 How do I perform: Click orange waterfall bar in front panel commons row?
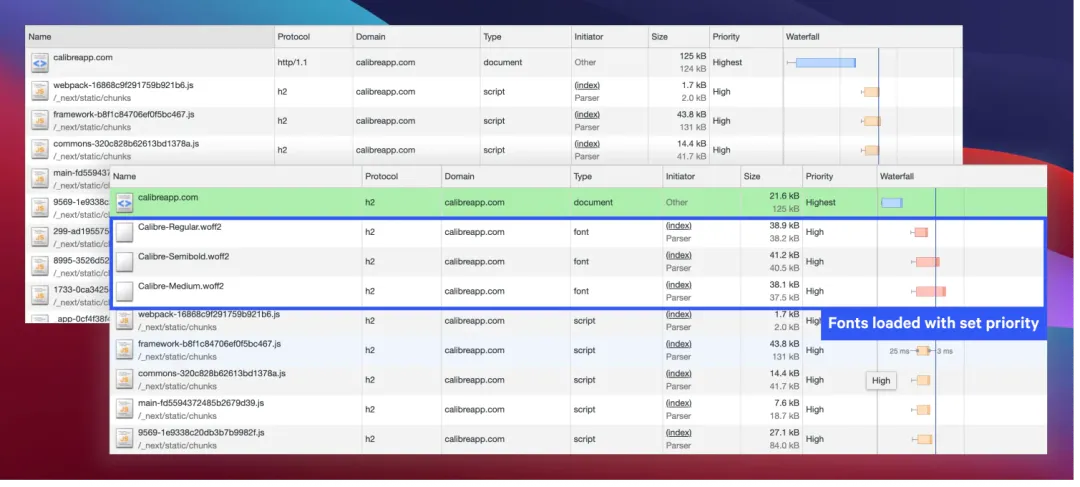pyautogui.click(x=923, y=381)
